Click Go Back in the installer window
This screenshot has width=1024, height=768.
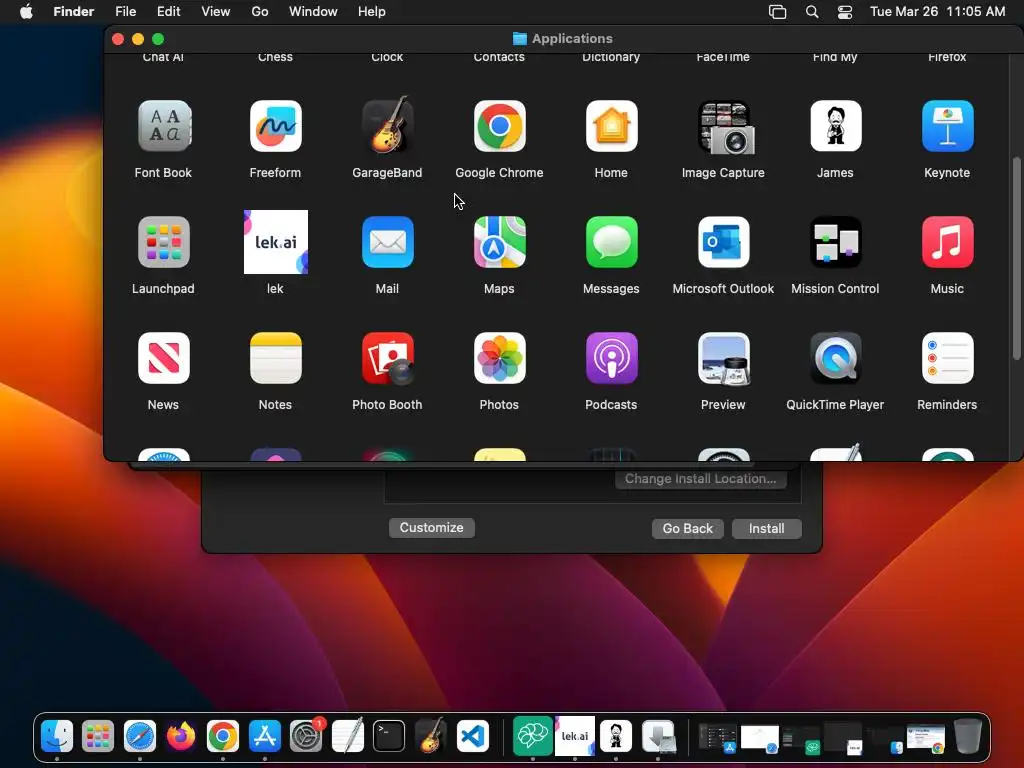tap(688, 528)
